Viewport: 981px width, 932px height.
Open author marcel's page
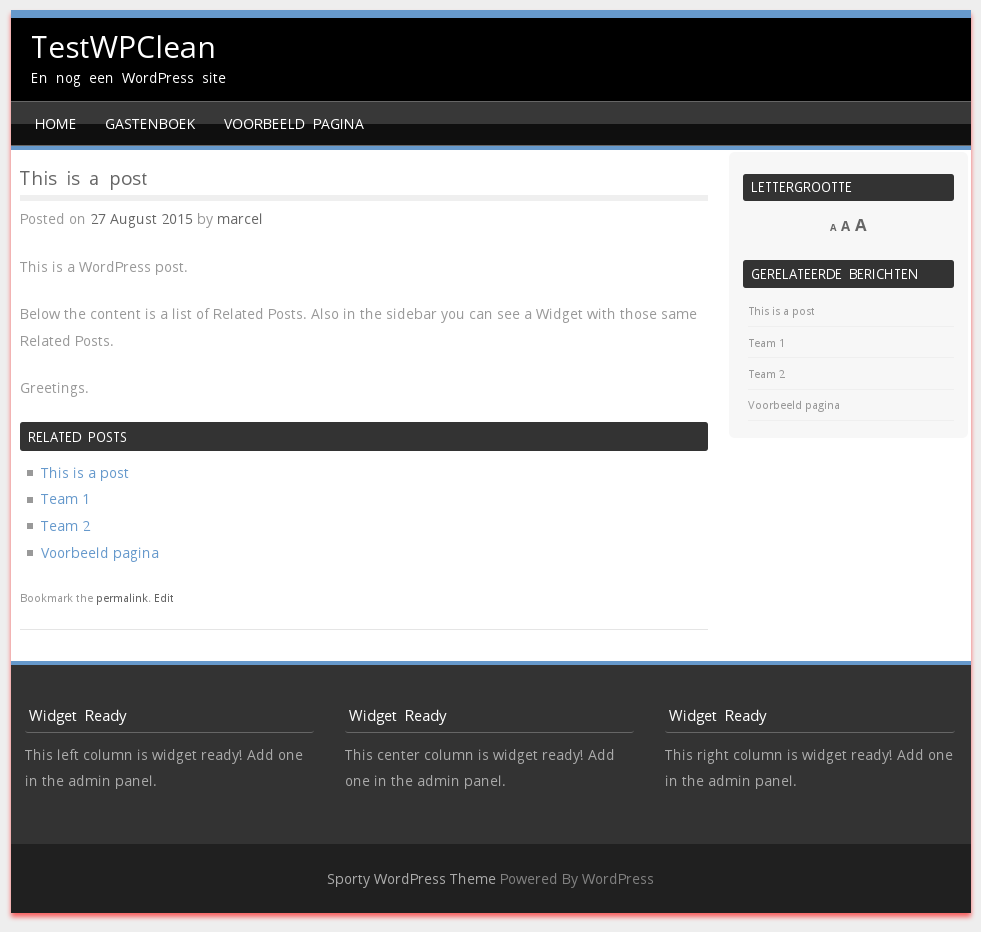(x=239, y=219)
